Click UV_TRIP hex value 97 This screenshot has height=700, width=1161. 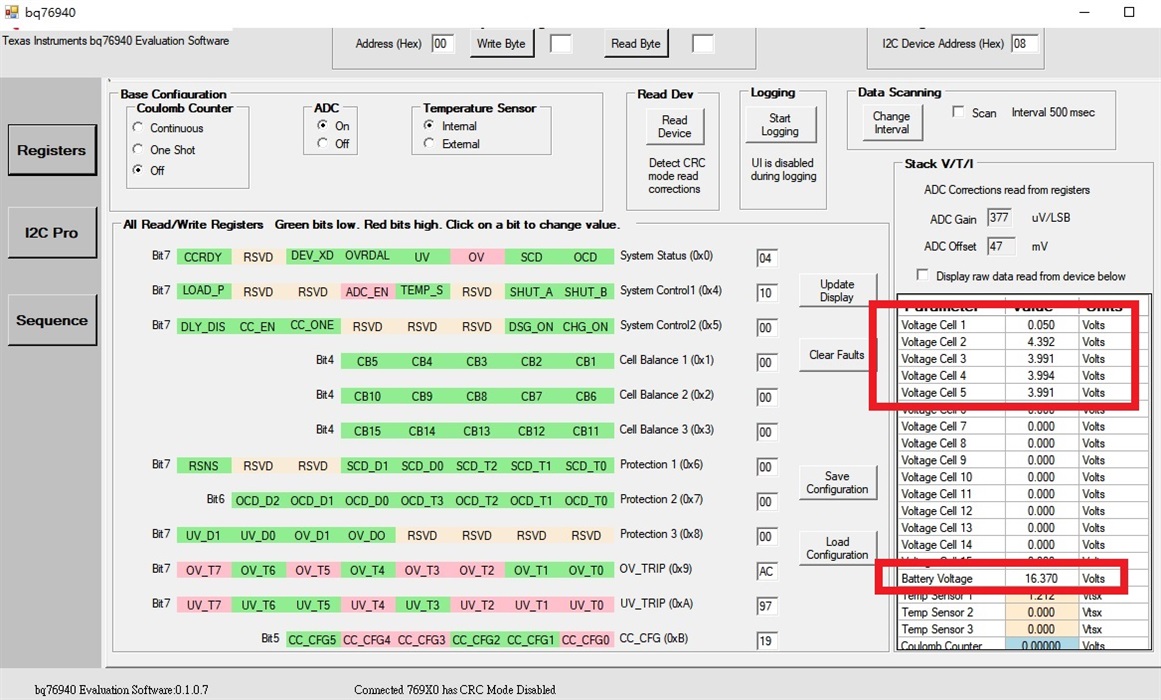click(766, 606)
